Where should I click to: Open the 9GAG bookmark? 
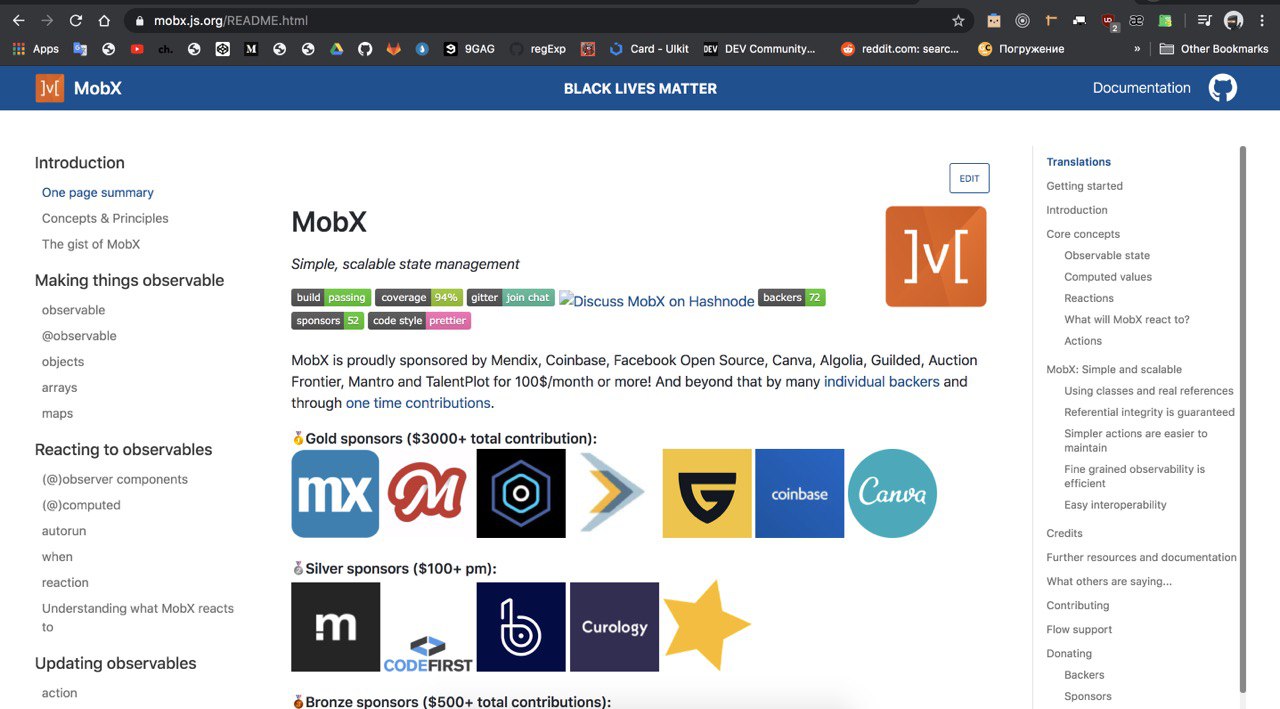[470, 48]
